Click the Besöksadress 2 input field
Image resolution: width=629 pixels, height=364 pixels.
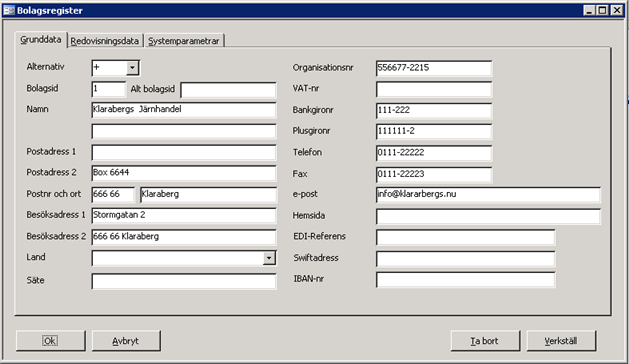(184, 237)
